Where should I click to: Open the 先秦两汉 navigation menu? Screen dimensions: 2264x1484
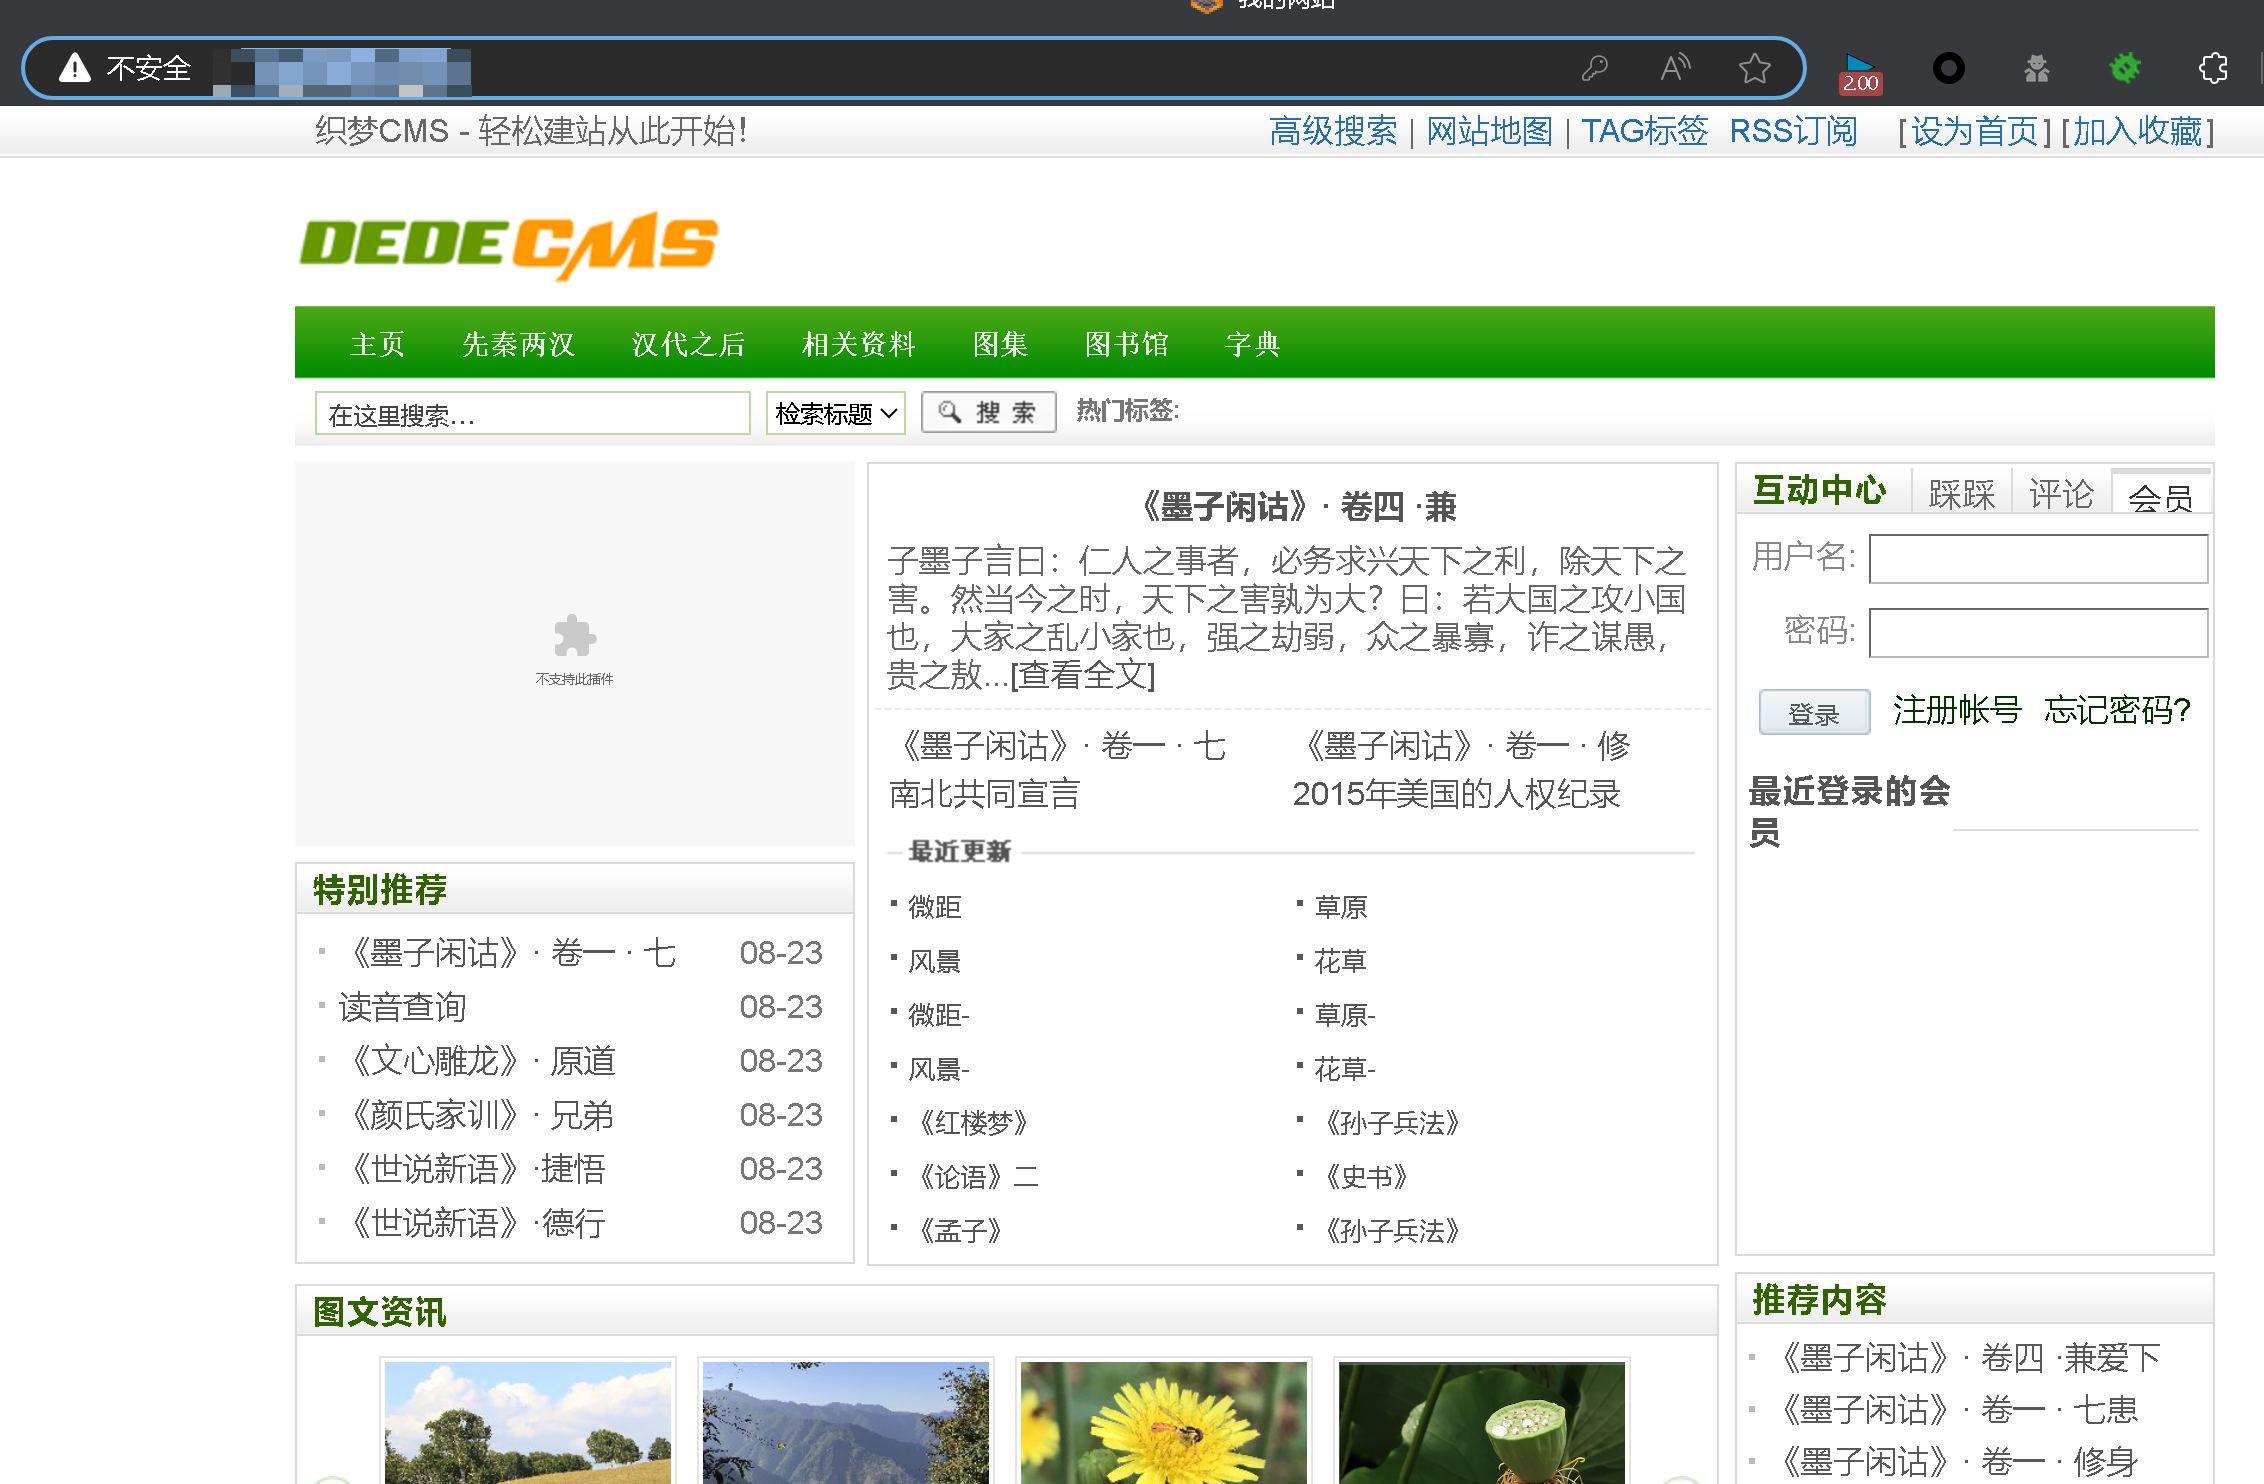pyautogui.click(x=518, y=344)
